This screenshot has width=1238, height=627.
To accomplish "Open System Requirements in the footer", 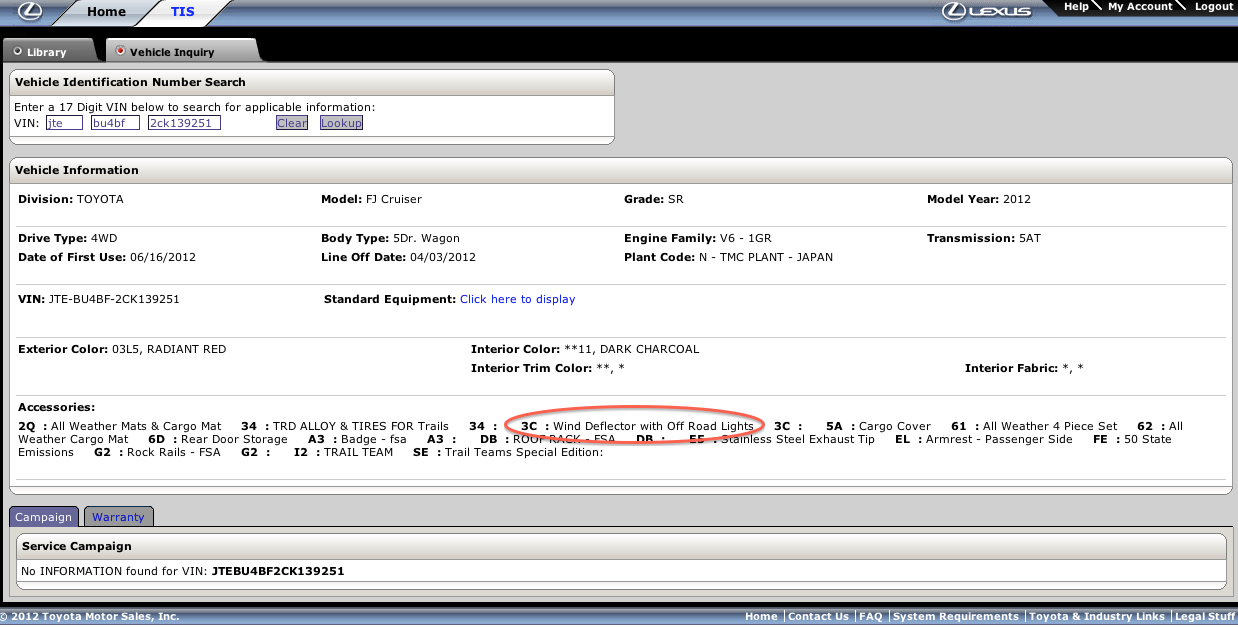I will (955, 617).
